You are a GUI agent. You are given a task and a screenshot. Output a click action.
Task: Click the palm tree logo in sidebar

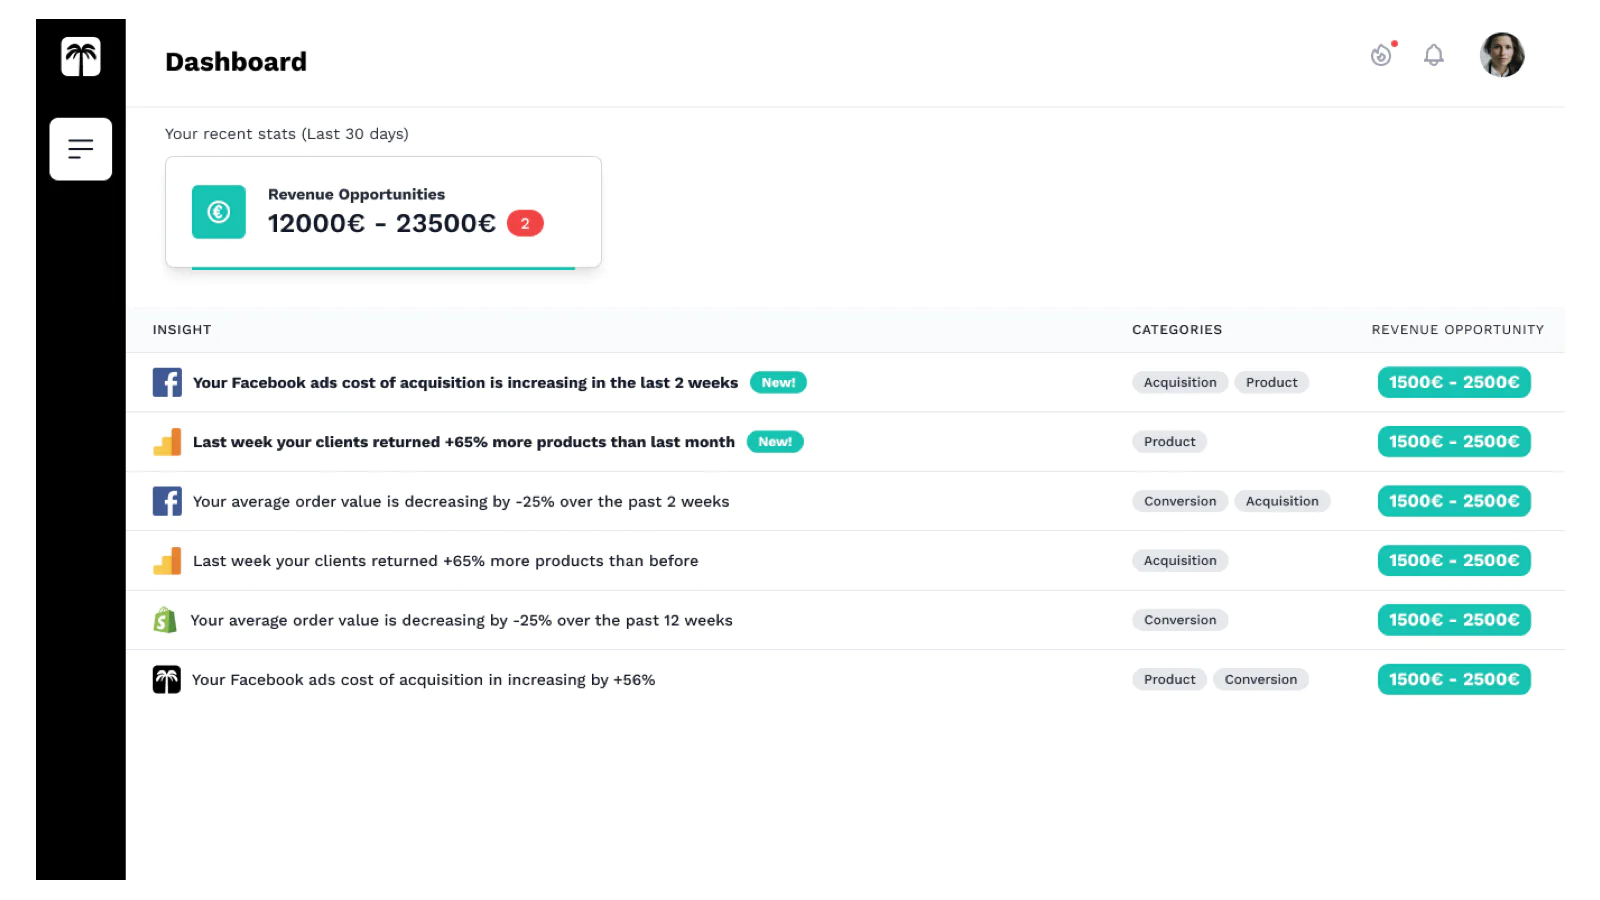click(x=81, y=57)
